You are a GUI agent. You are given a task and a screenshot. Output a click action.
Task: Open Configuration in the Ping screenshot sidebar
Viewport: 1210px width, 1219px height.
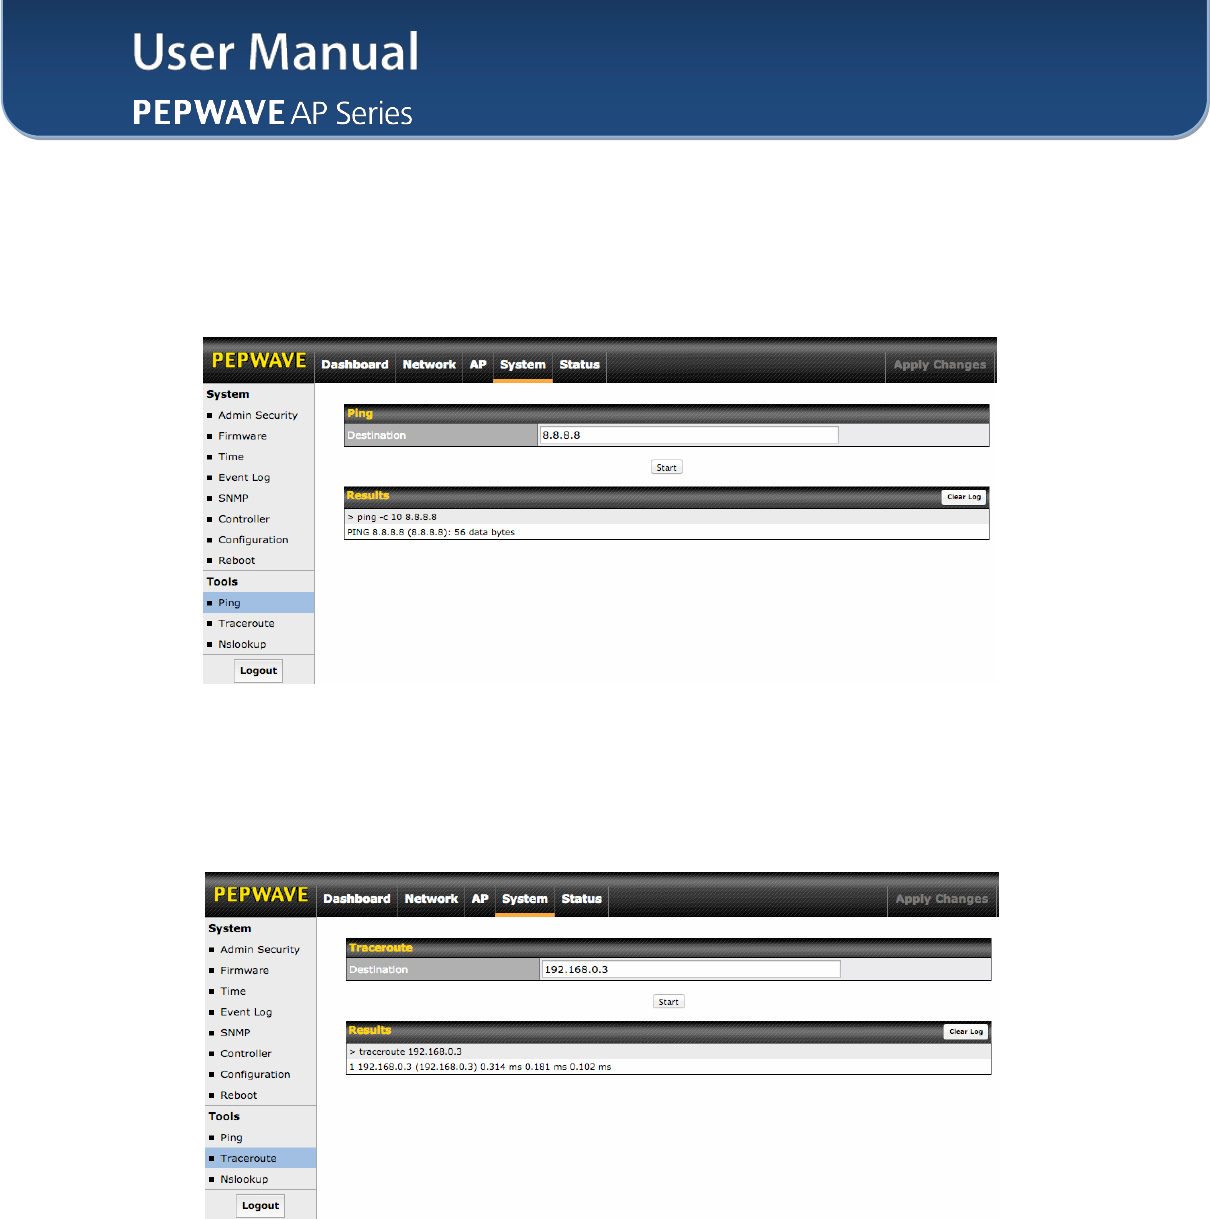pos(253,540)
